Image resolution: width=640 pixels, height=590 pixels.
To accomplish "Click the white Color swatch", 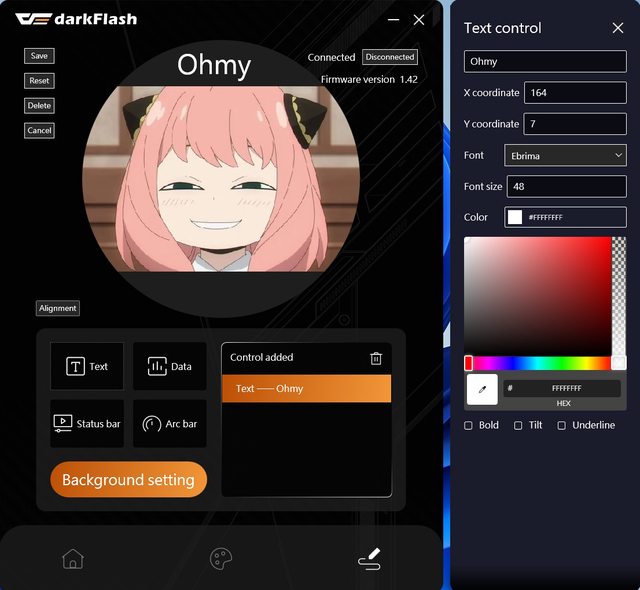I will (515, 217).
